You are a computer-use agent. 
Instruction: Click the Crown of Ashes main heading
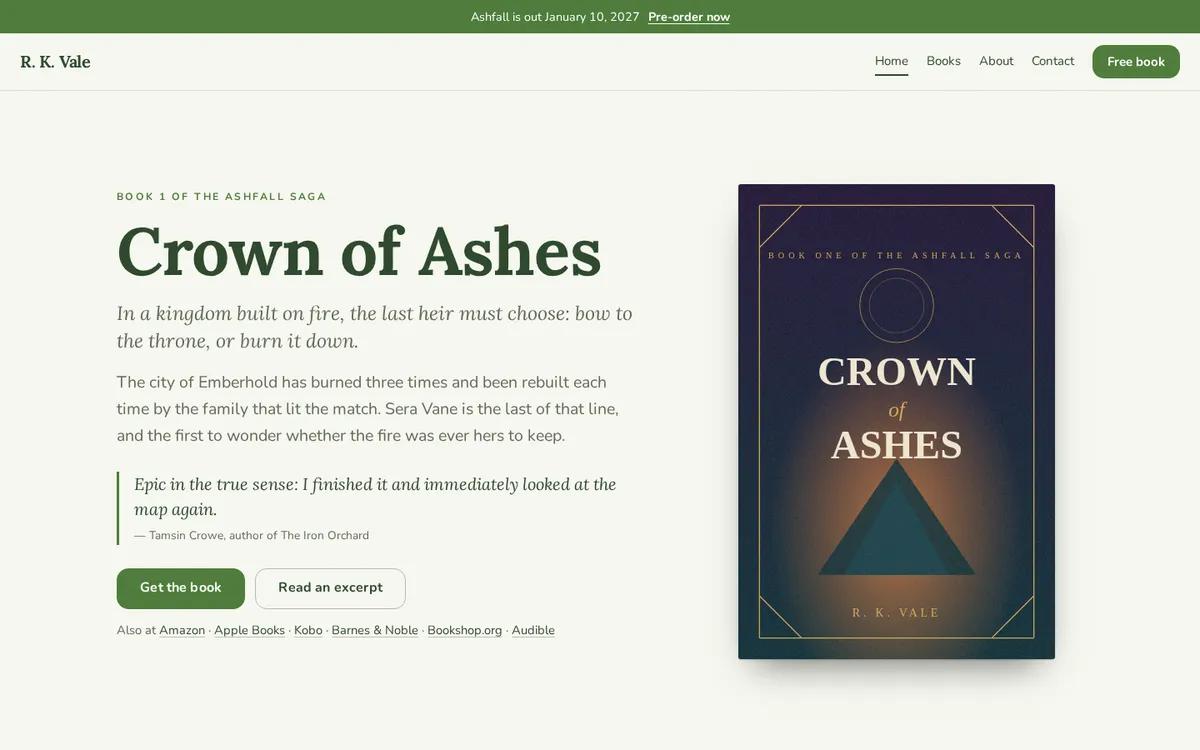[359, 251]
